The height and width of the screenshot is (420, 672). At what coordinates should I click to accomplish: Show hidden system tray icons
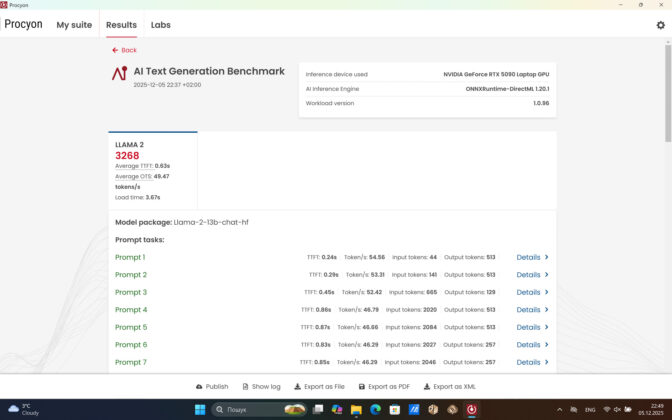559,410
